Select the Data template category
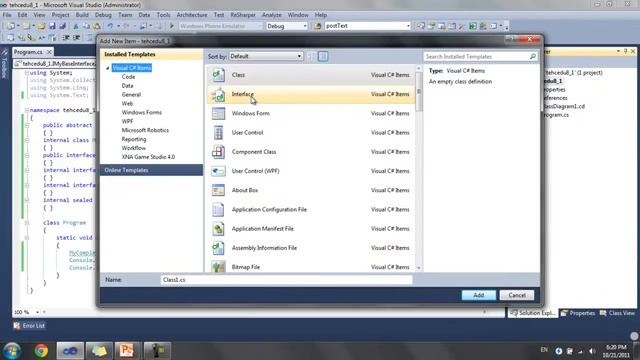Viewport: 640px width, 360px height. [127, 86]
